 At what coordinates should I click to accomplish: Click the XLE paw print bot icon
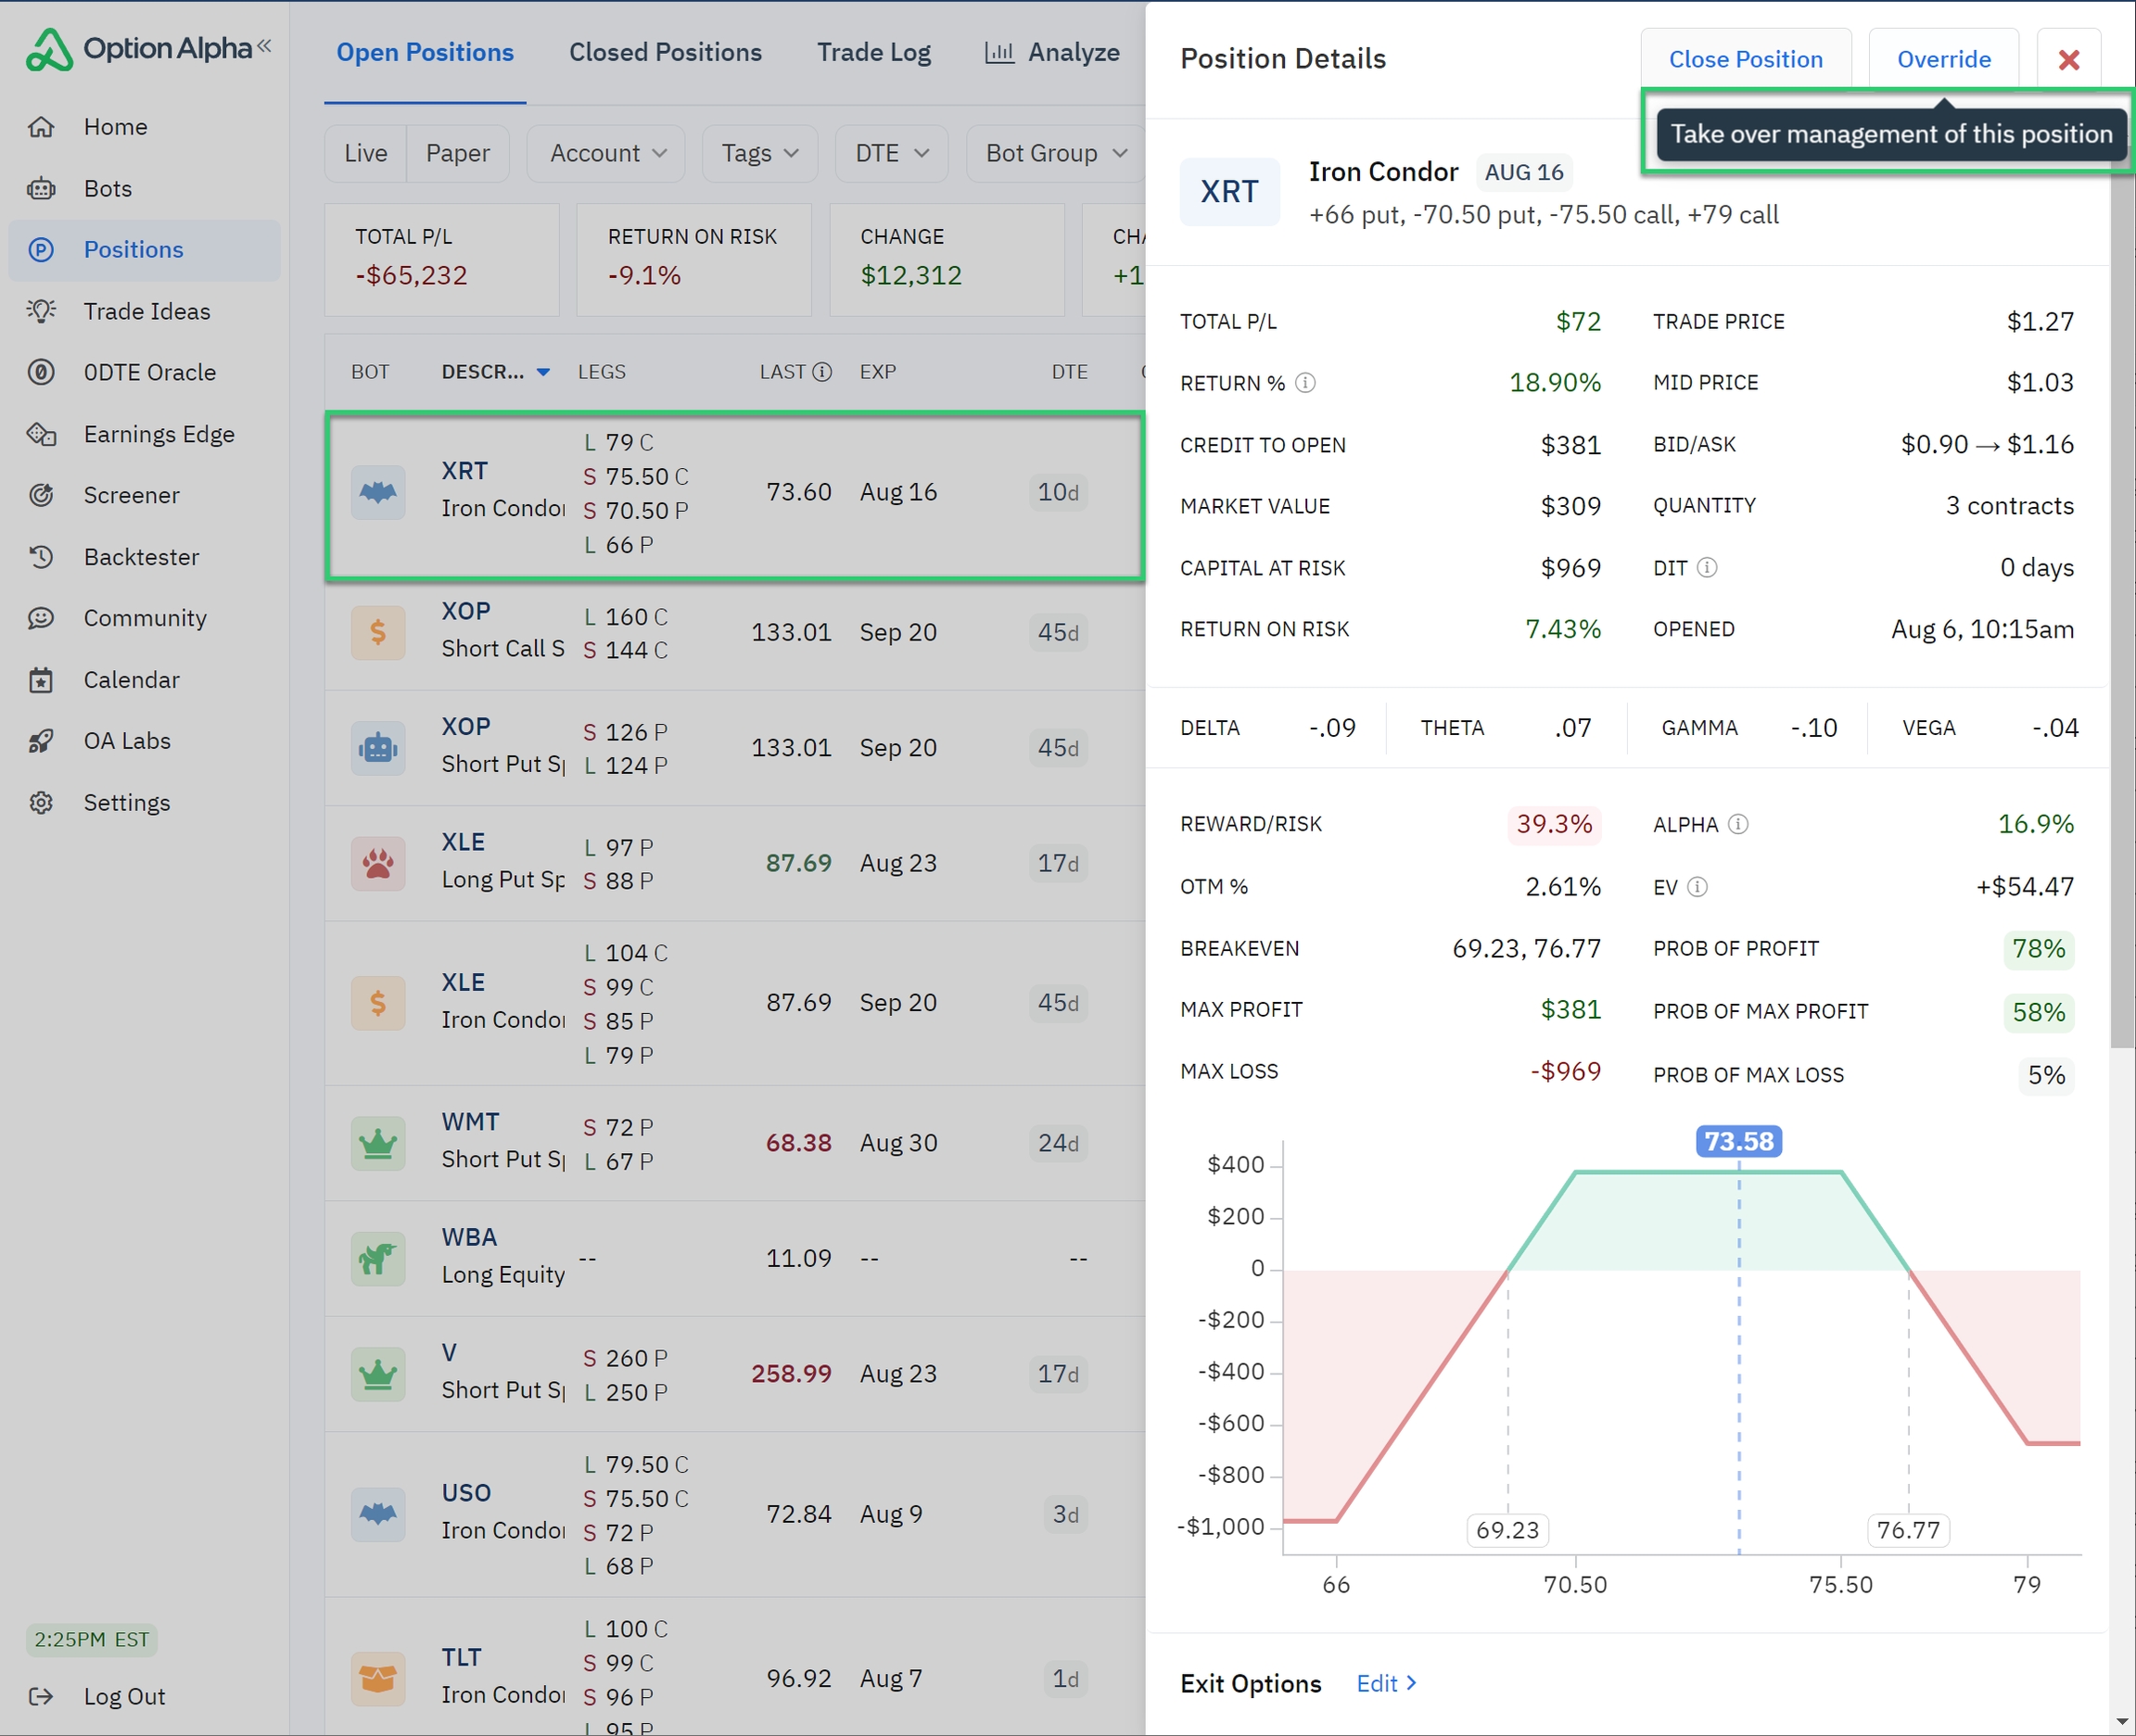(x=378, y=863)
